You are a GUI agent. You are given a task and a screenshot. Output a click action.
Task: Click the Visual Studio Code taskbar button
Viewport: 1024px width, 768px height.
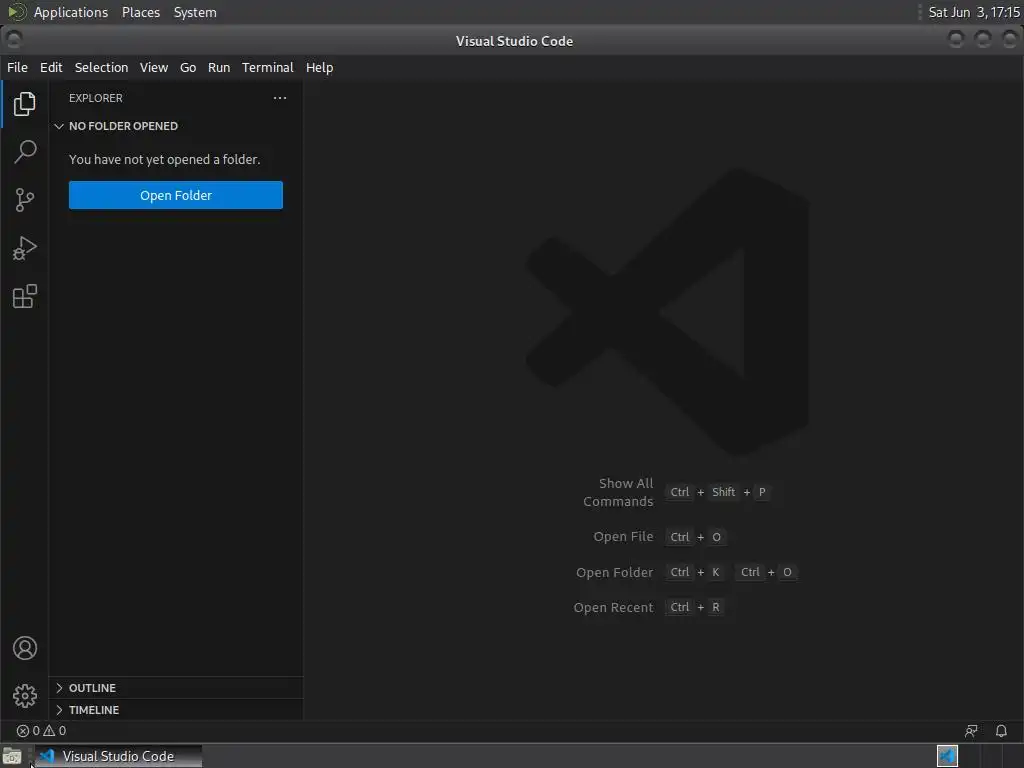[x=118, y=756]
